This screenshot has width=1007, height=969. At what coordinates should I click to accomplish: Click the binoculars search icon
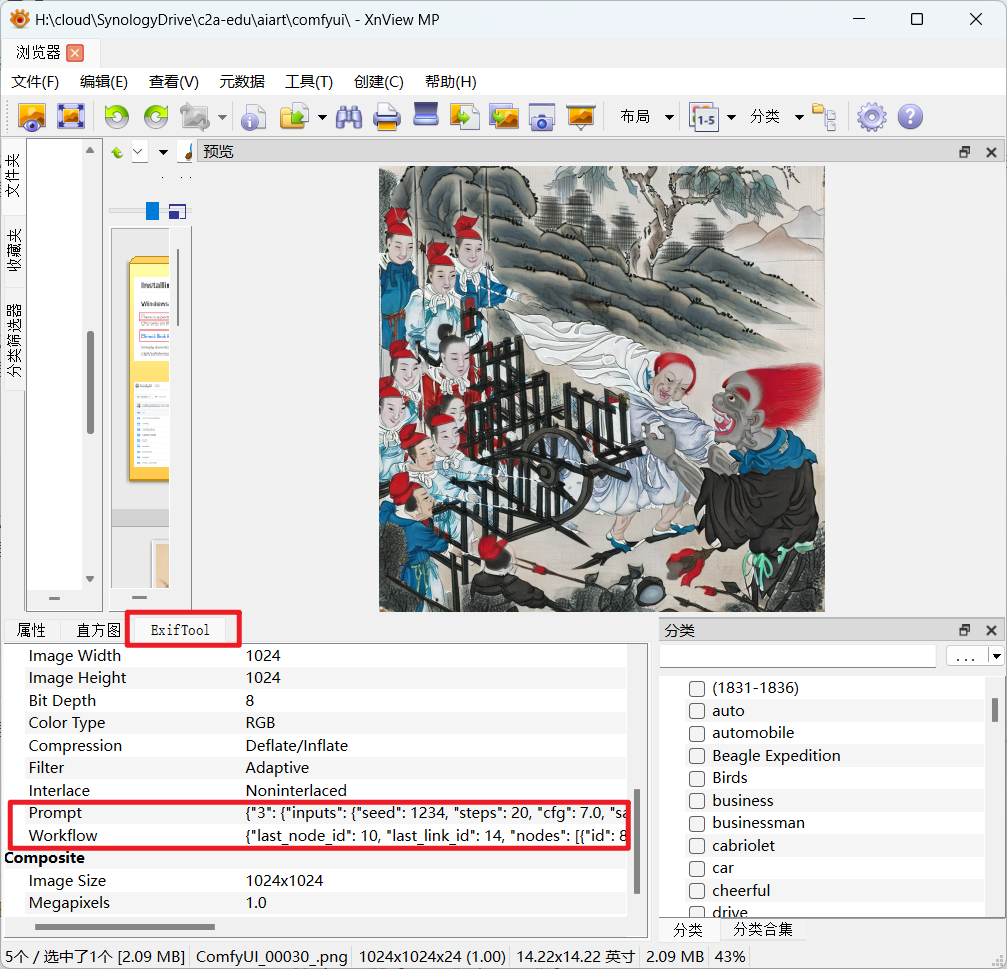point(349,117)
